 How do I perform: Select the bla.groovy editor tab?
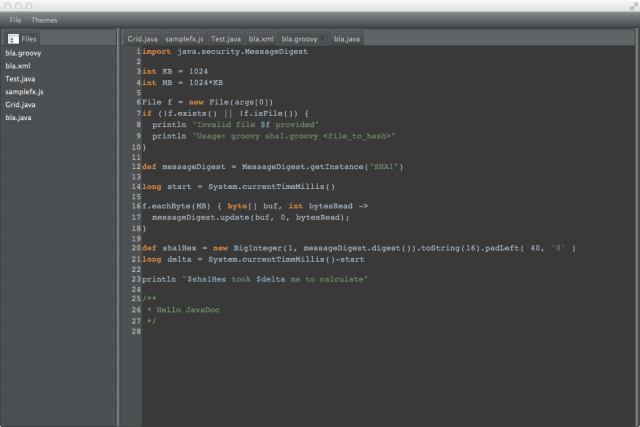click(299, 39)
